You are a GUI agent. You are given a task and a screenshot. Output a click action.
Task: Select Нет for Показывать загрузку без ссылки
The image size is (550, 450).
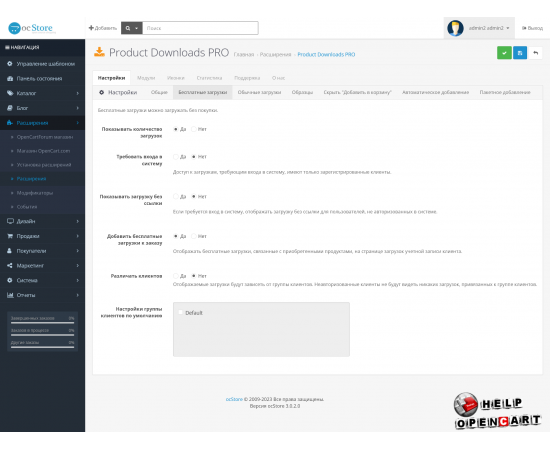(x=194, y=196)
